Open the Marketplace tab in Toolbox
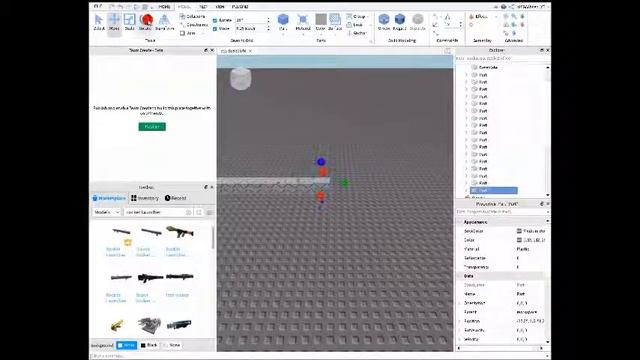The width and height of the screenshot is (640, 360). (x=109, y=198)
